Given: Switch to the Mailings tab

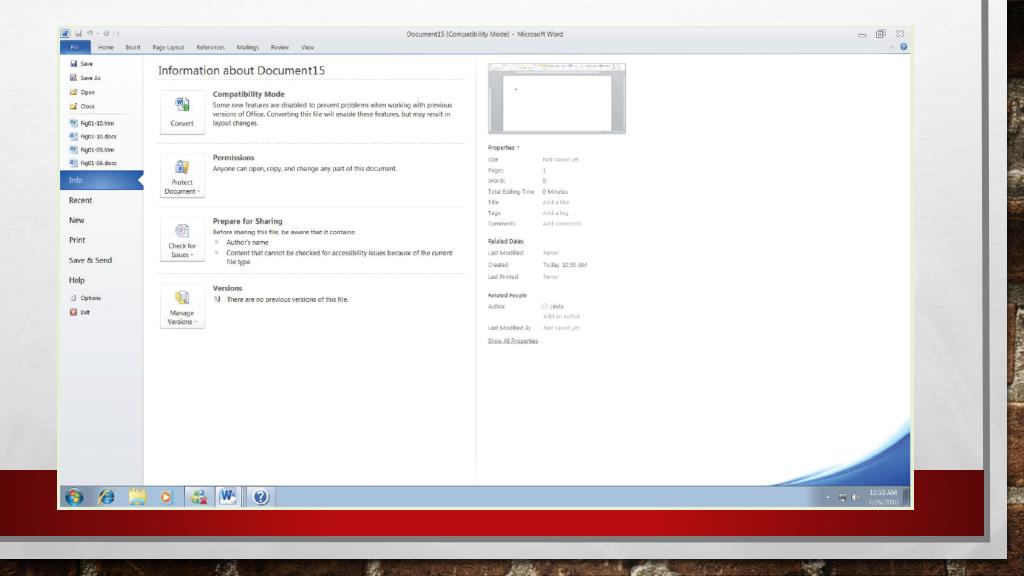Looking at the screenshot, I should 248,47.
